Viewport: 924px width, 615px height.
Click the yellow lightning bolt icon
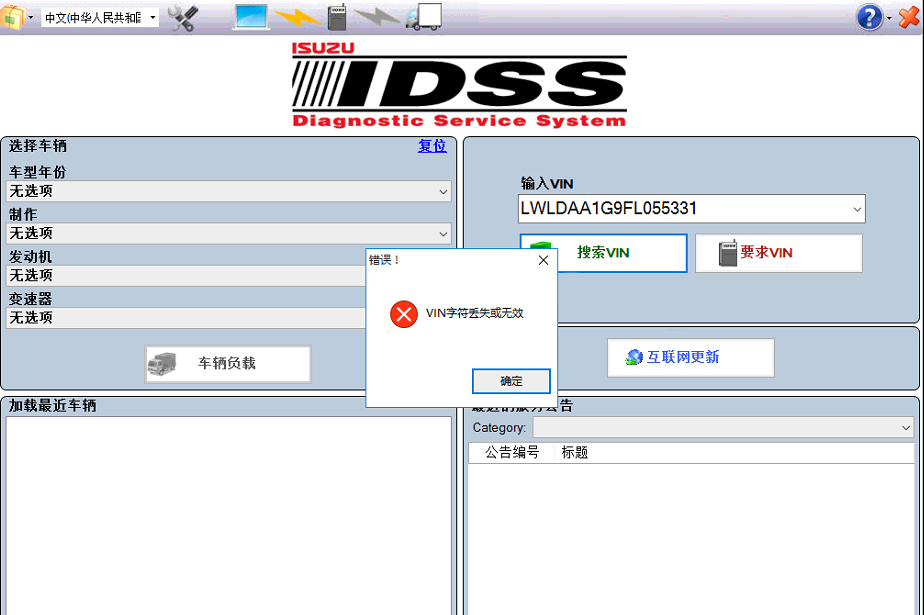click(297, 18)
